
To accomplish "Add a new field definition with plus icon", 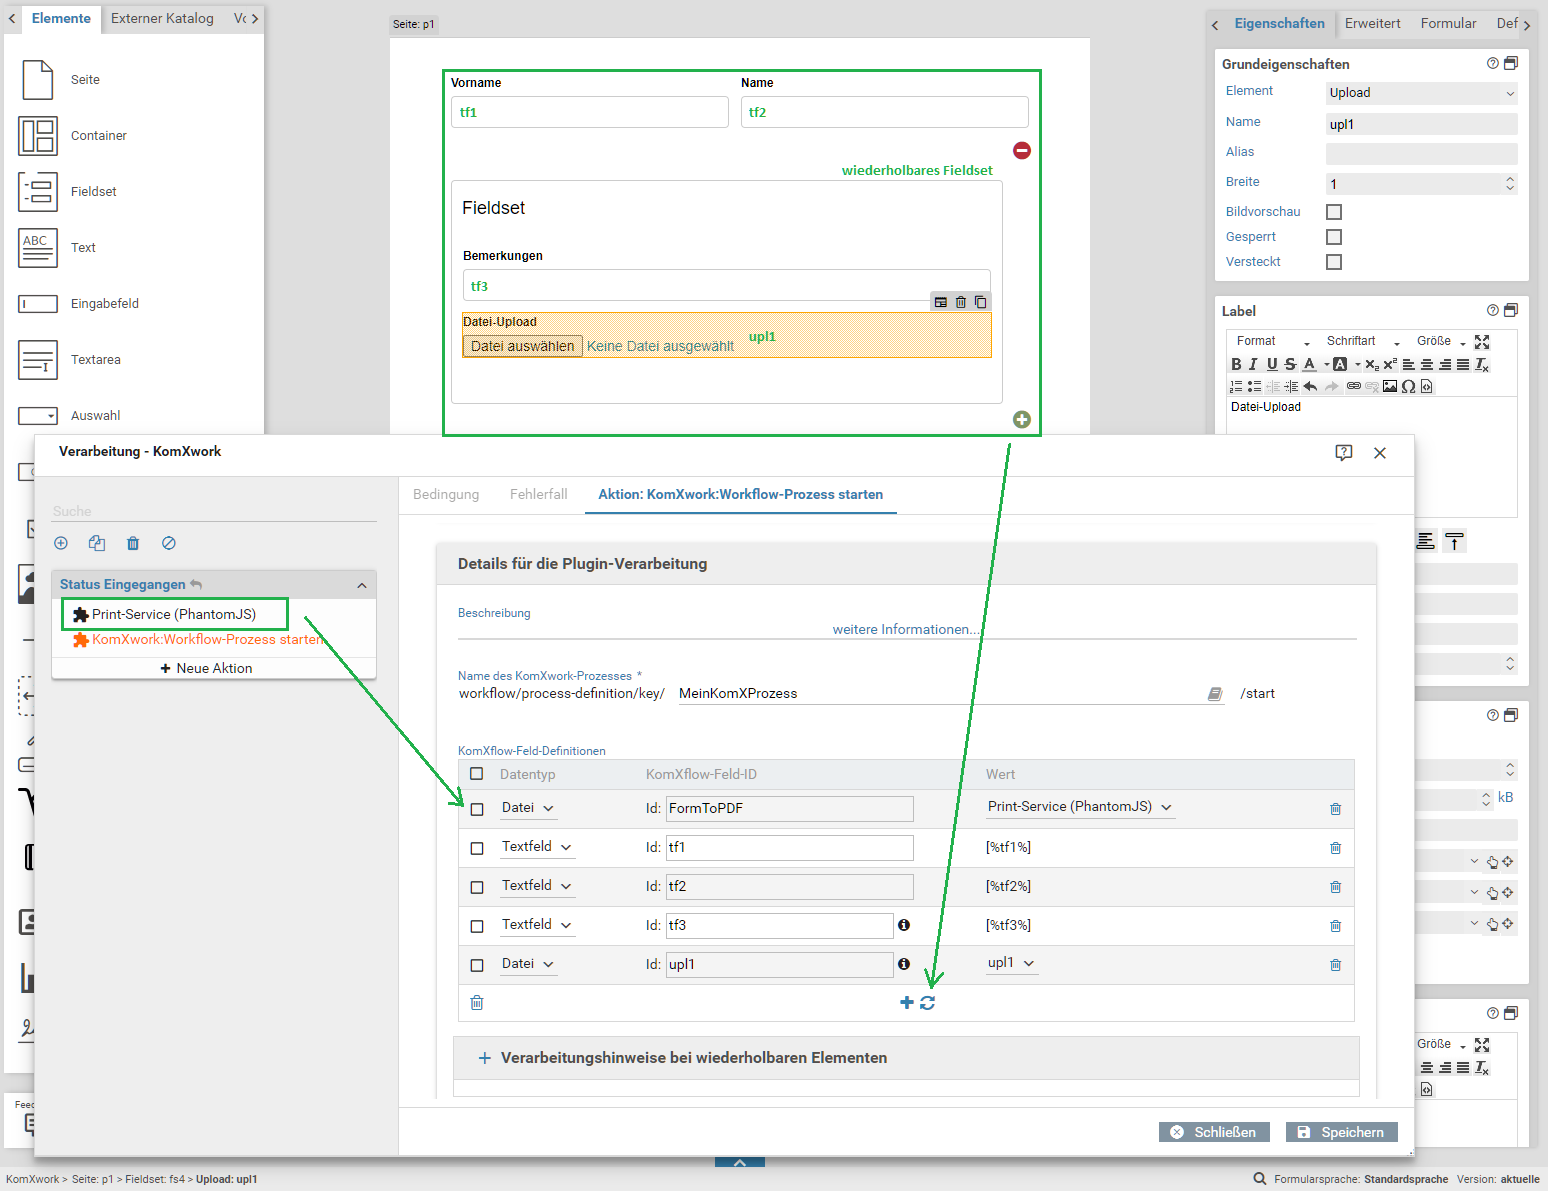I will coord(906,1002).
